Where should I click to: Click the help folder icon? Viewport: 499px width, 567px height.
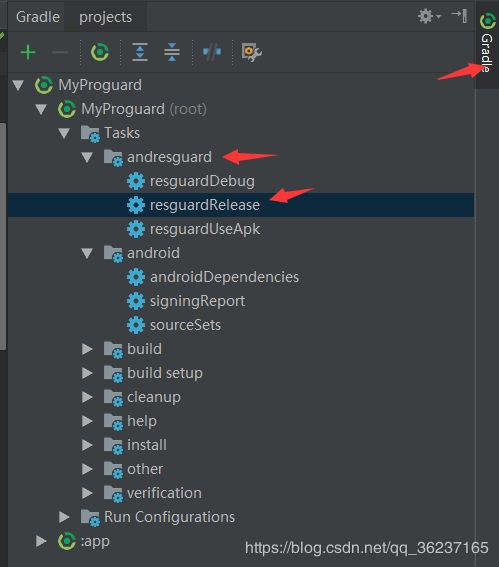(113, 422)
